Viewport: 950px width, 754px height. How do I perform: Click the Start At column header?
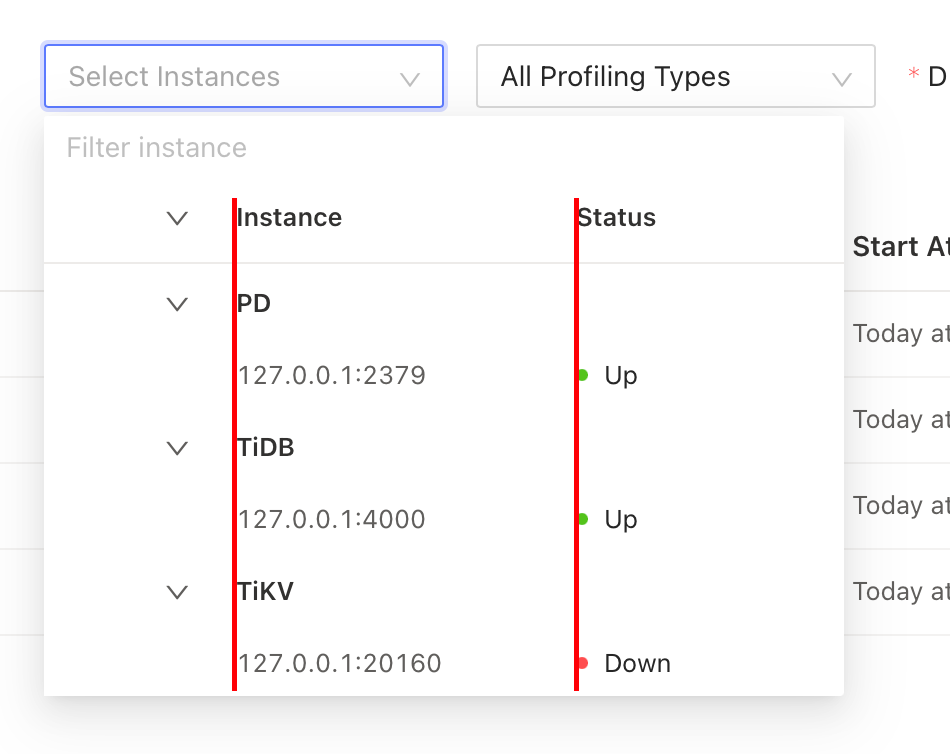[x=901, y=247]
